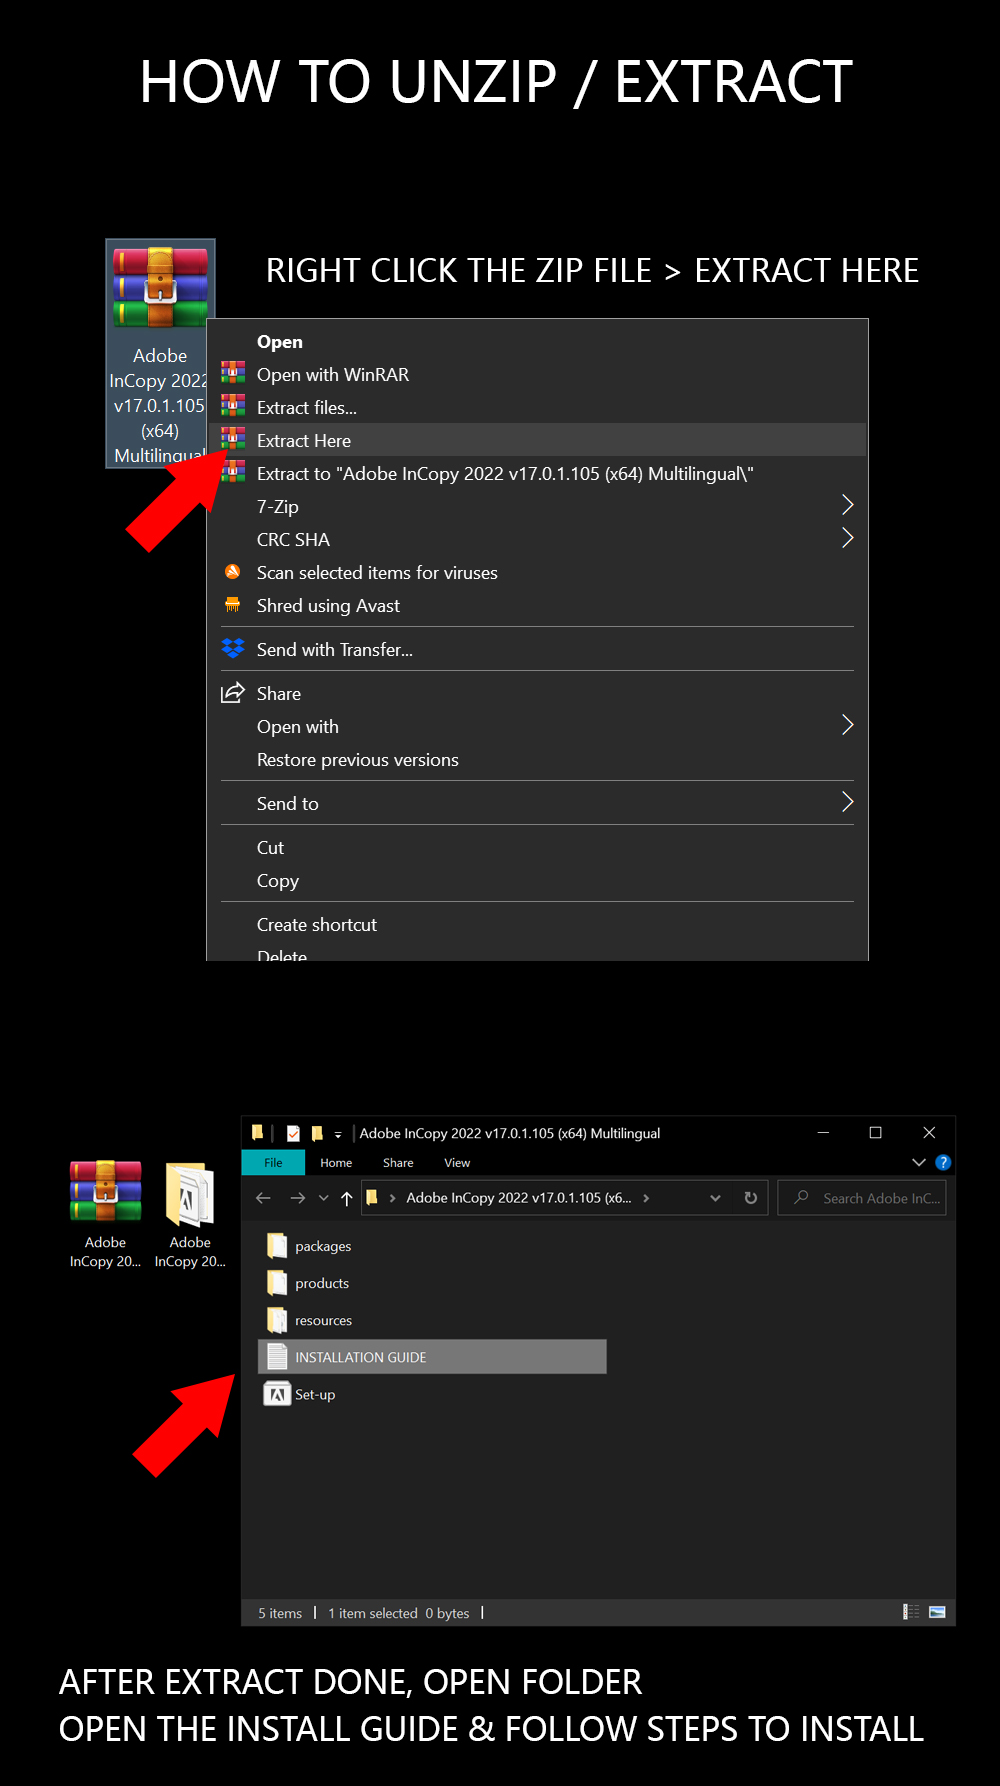Viewport: 1000px width, 1786px height.
Task: Switch to the Share ribbon tab
Action: coord(398,1163)
